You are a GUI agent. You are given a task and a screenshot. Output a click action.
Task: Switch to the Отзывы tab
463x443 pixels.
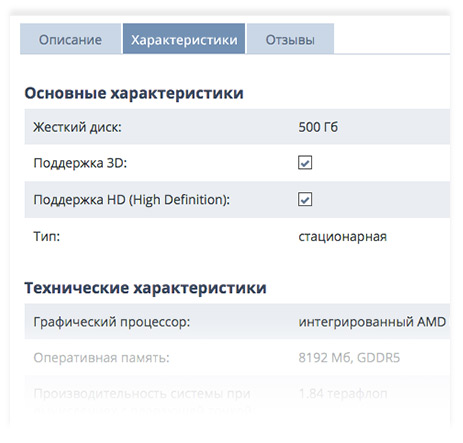[290, 39]
